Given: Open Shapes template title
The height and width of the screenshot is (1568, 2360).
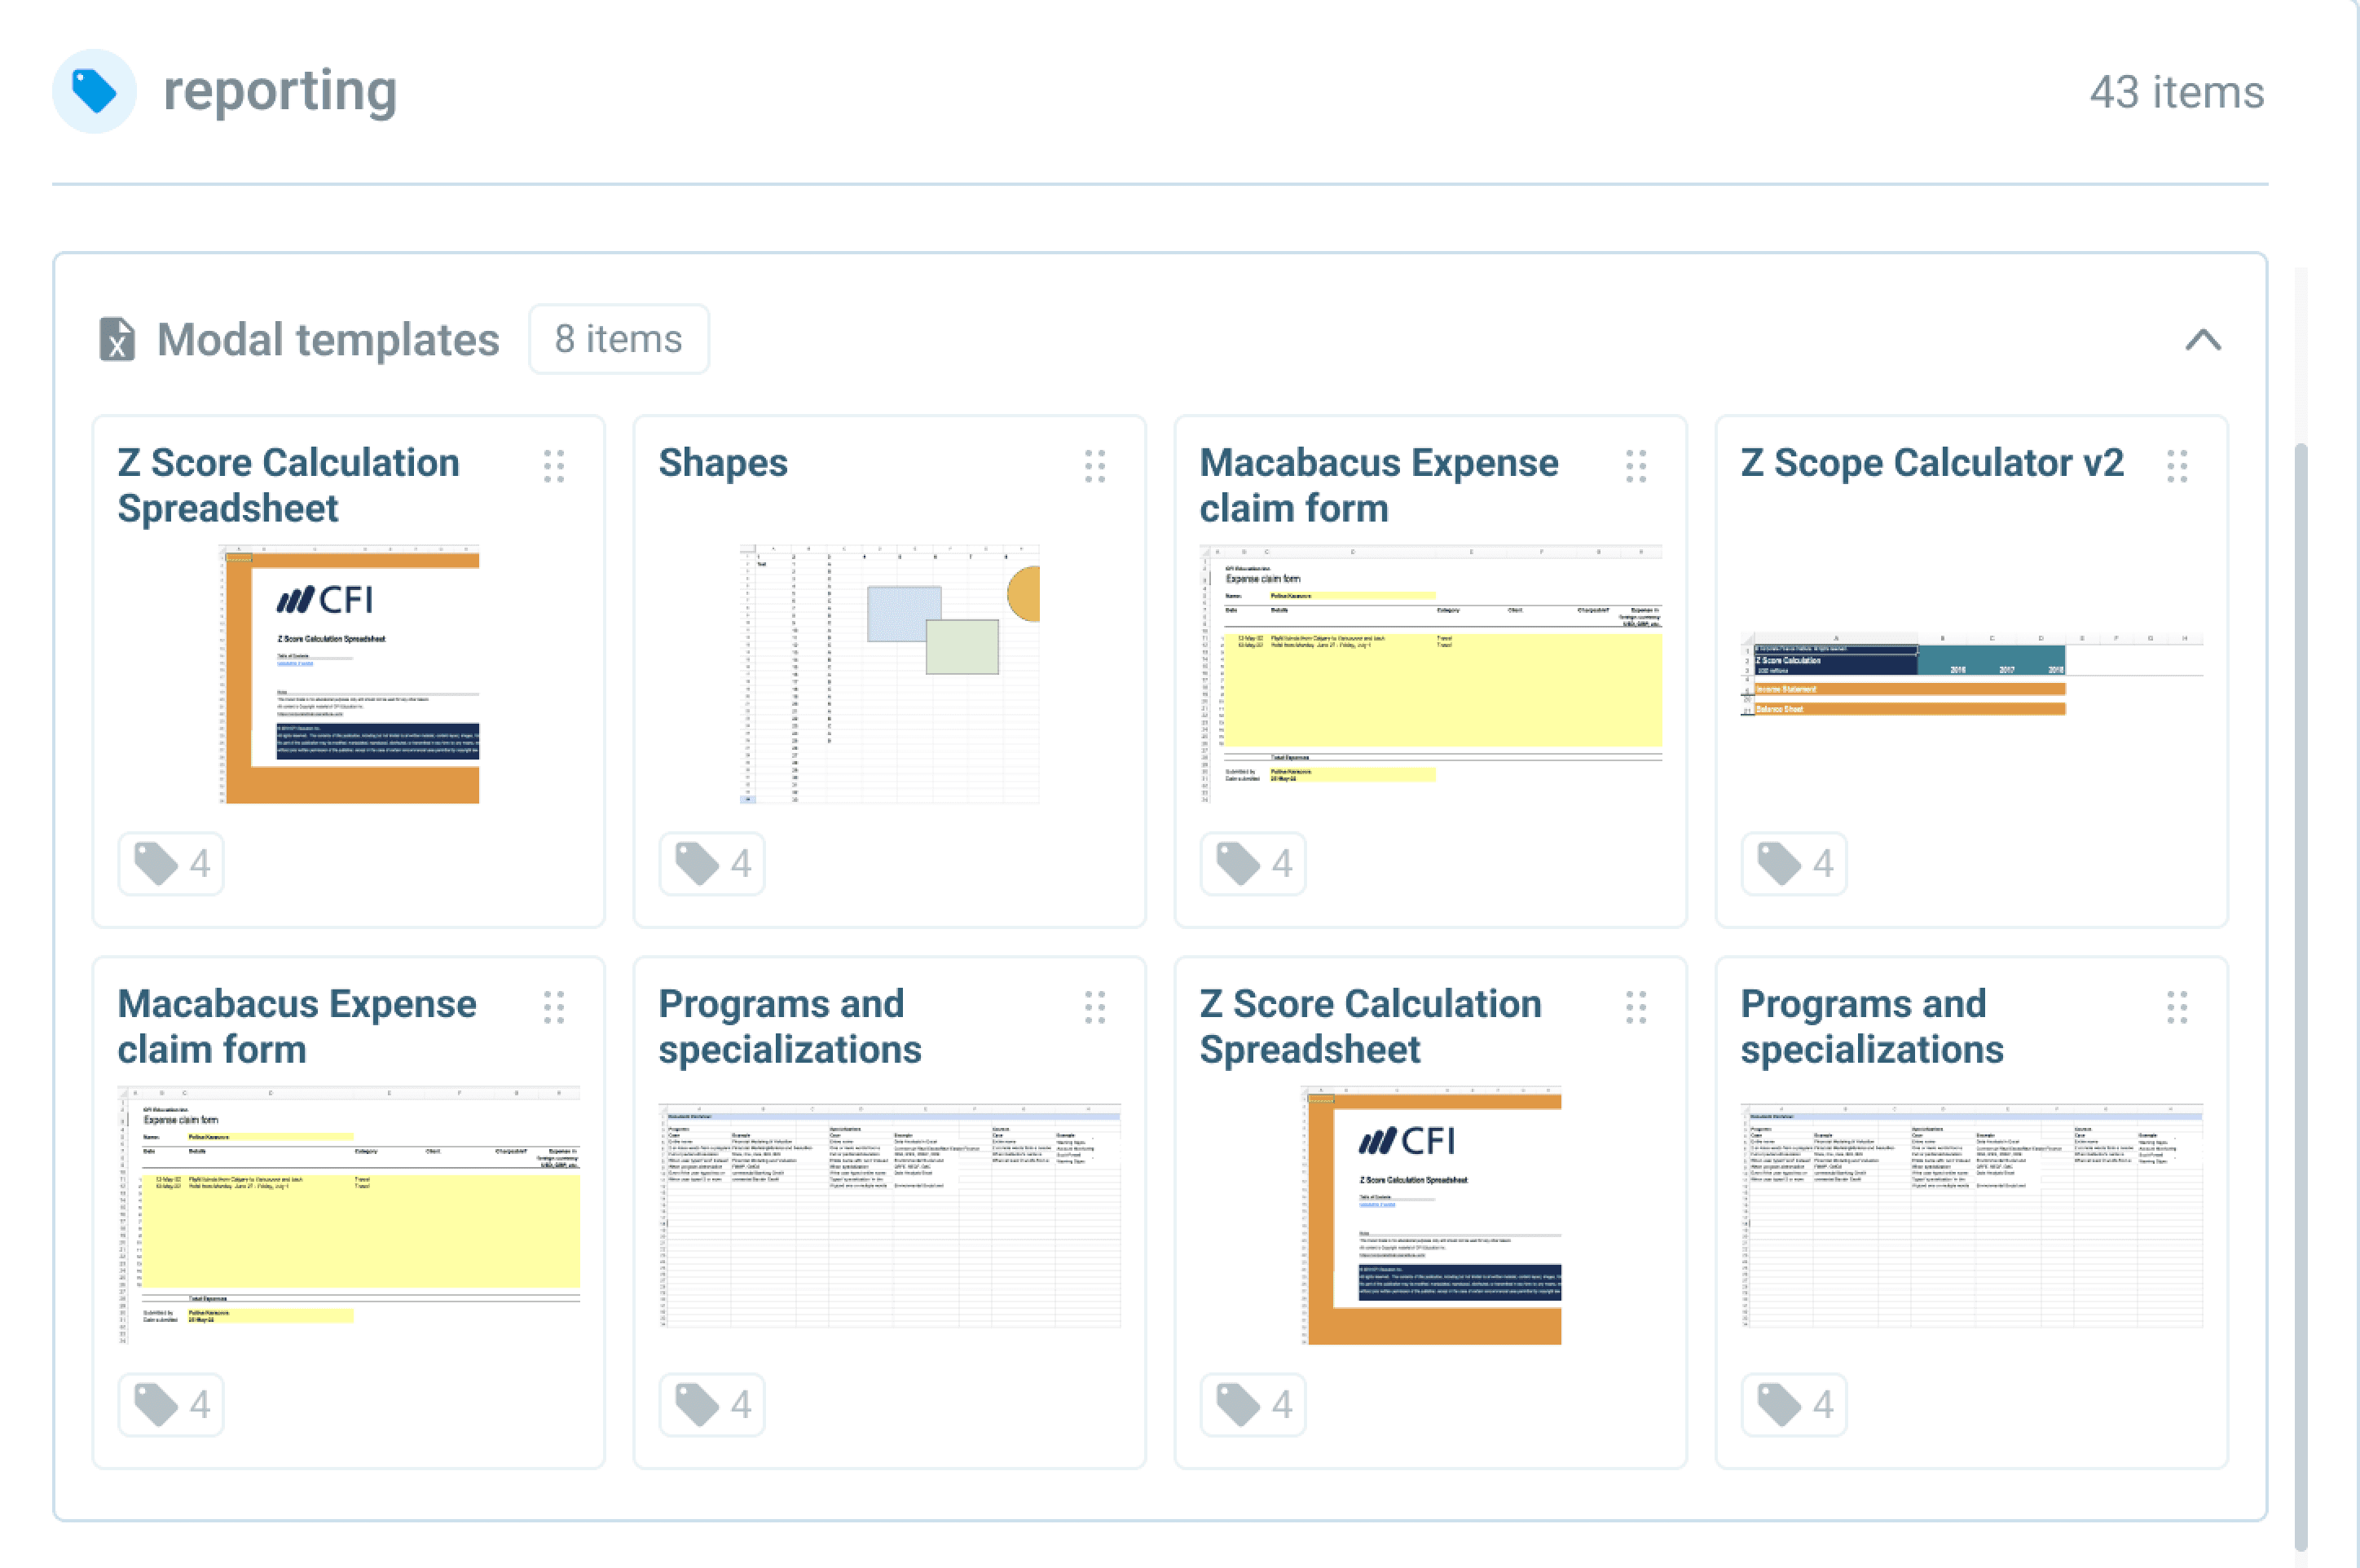Looking at the screenshot, I should click(x=723, y=463).
